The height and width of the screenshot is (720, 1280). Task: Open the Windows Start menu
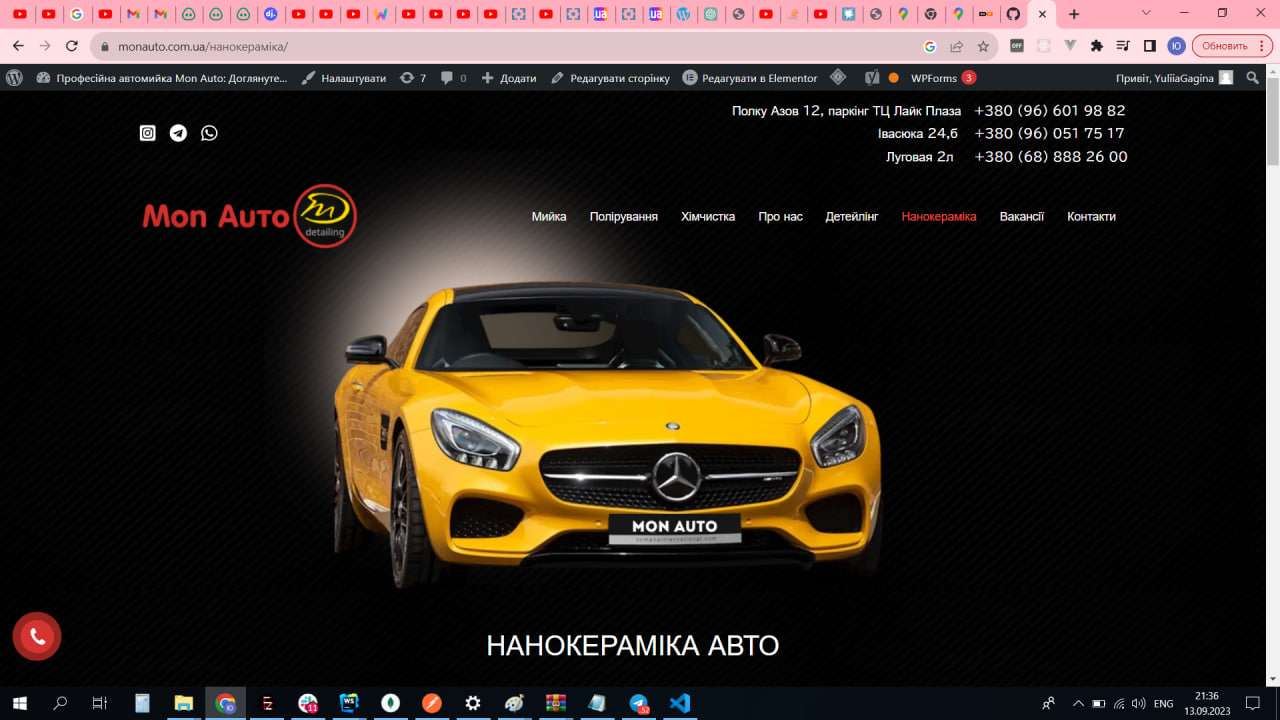19,703
